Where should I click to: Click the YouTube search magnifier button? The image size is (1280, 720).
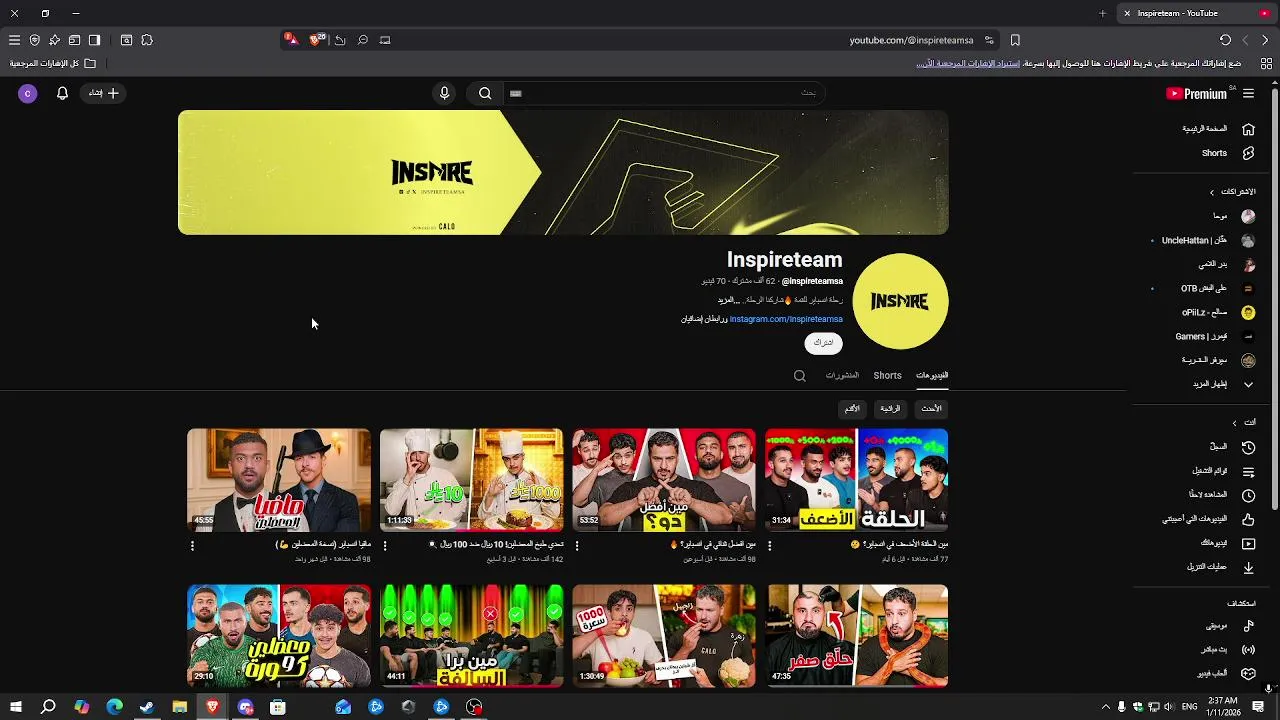pyautogui.click(x=485, y=93)
